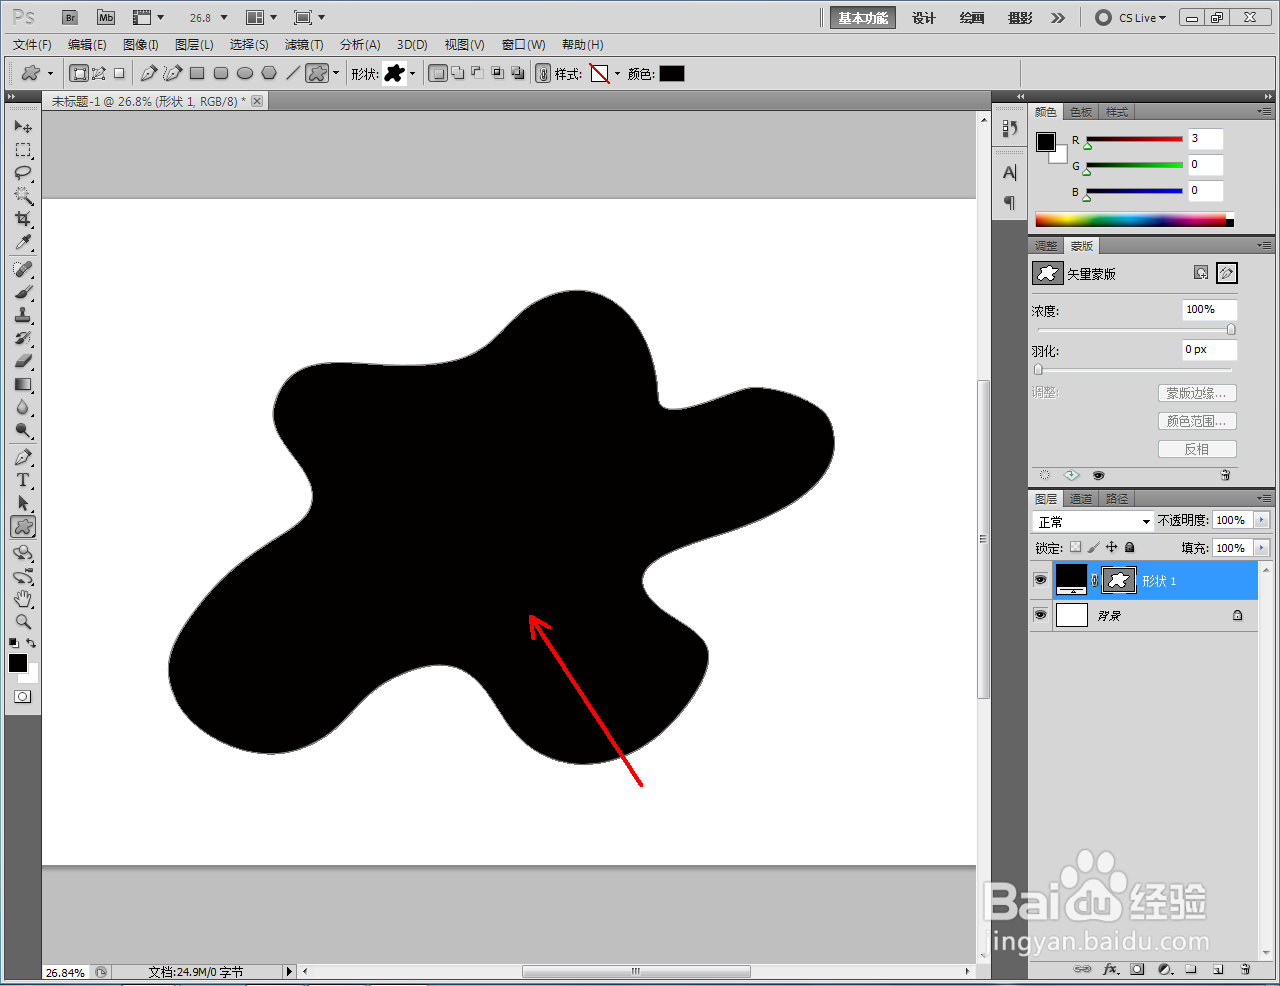Toggle the style link chain in the options bar
The width and height of the screenshot is (1280, 986).
[x=543, y=73]
